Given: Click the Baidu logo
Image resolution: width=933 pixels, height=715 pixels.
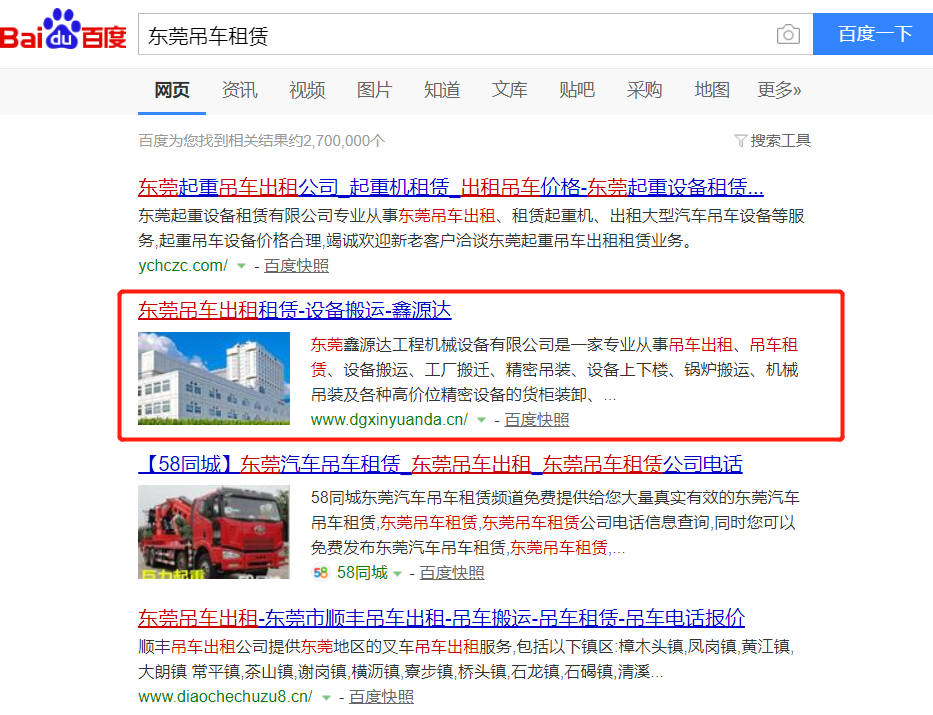Looking at the screenshot, I should click(x=63, y=29).
